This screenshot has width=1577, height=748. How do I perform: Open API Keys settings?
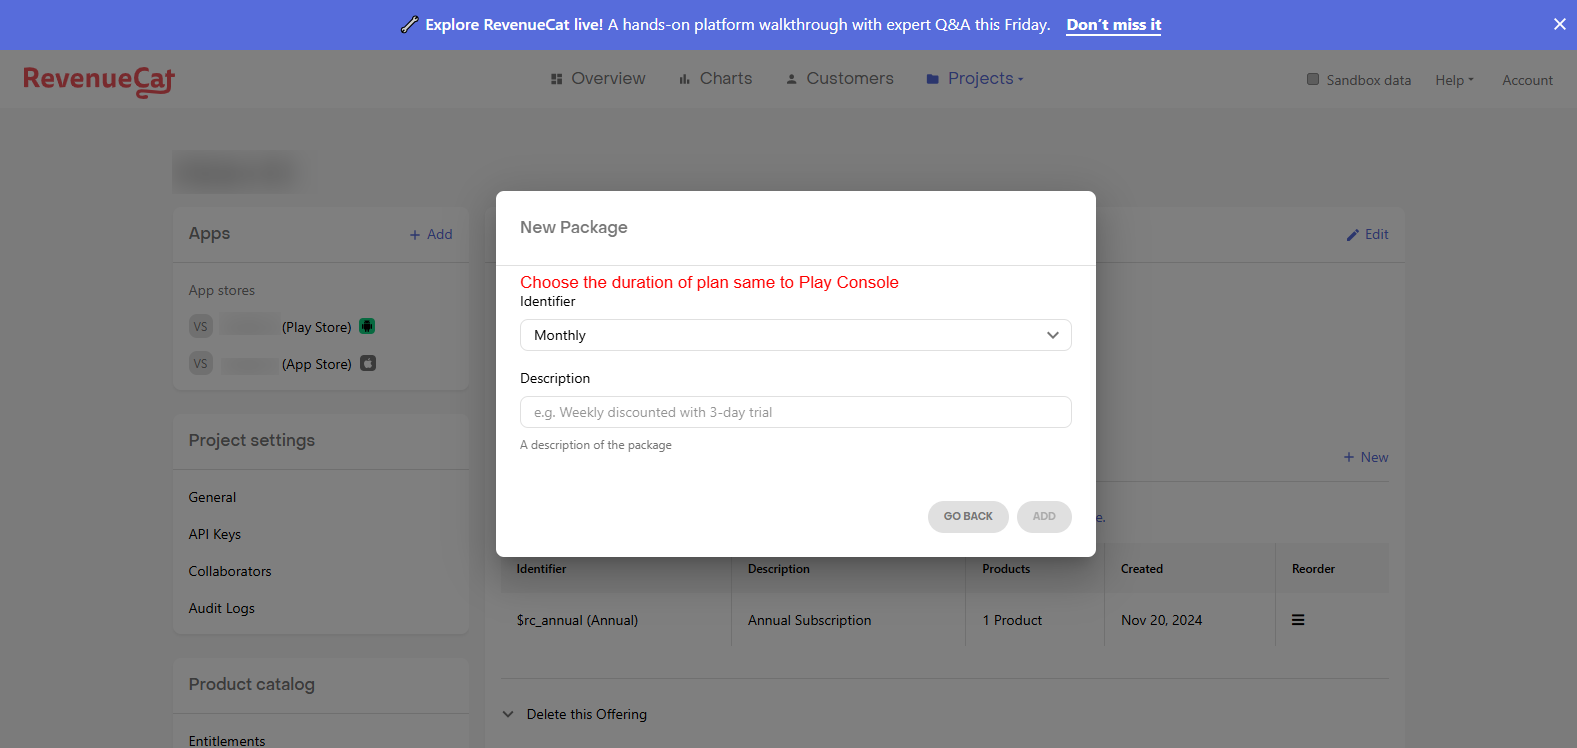coord(215,534)
